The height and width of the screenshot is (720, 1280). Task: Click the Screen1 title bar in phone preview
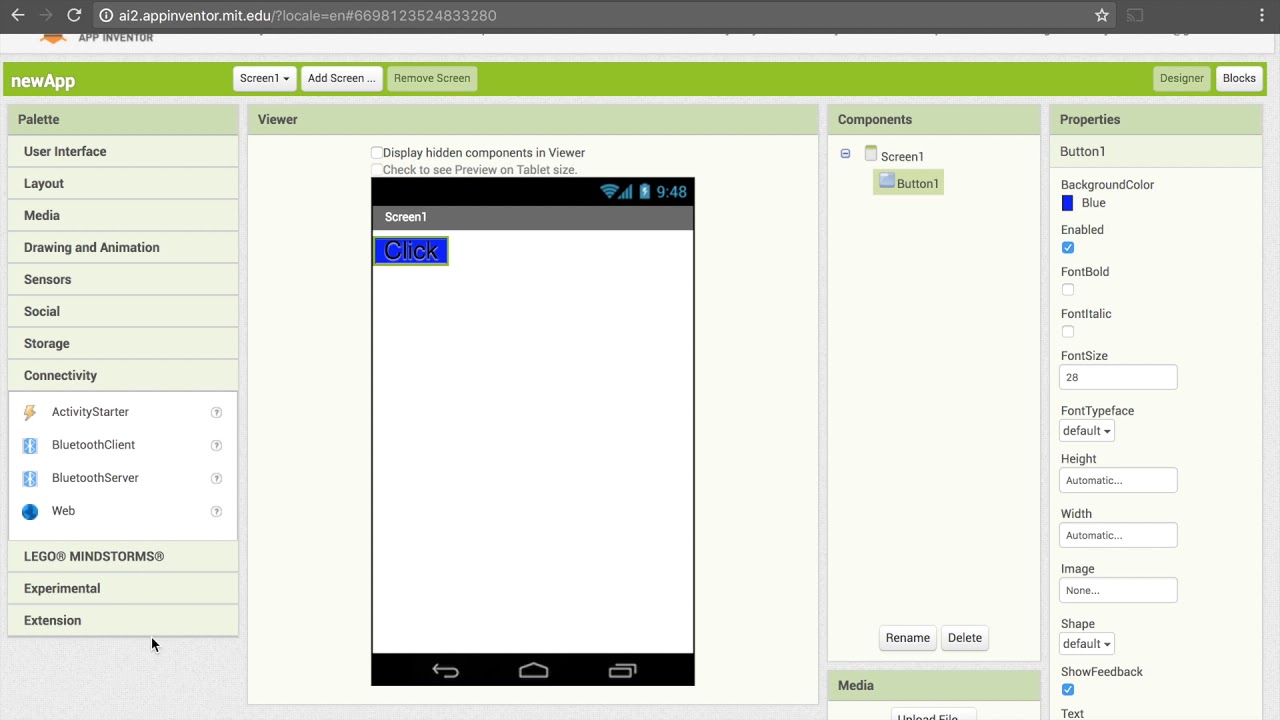[533, 217]
